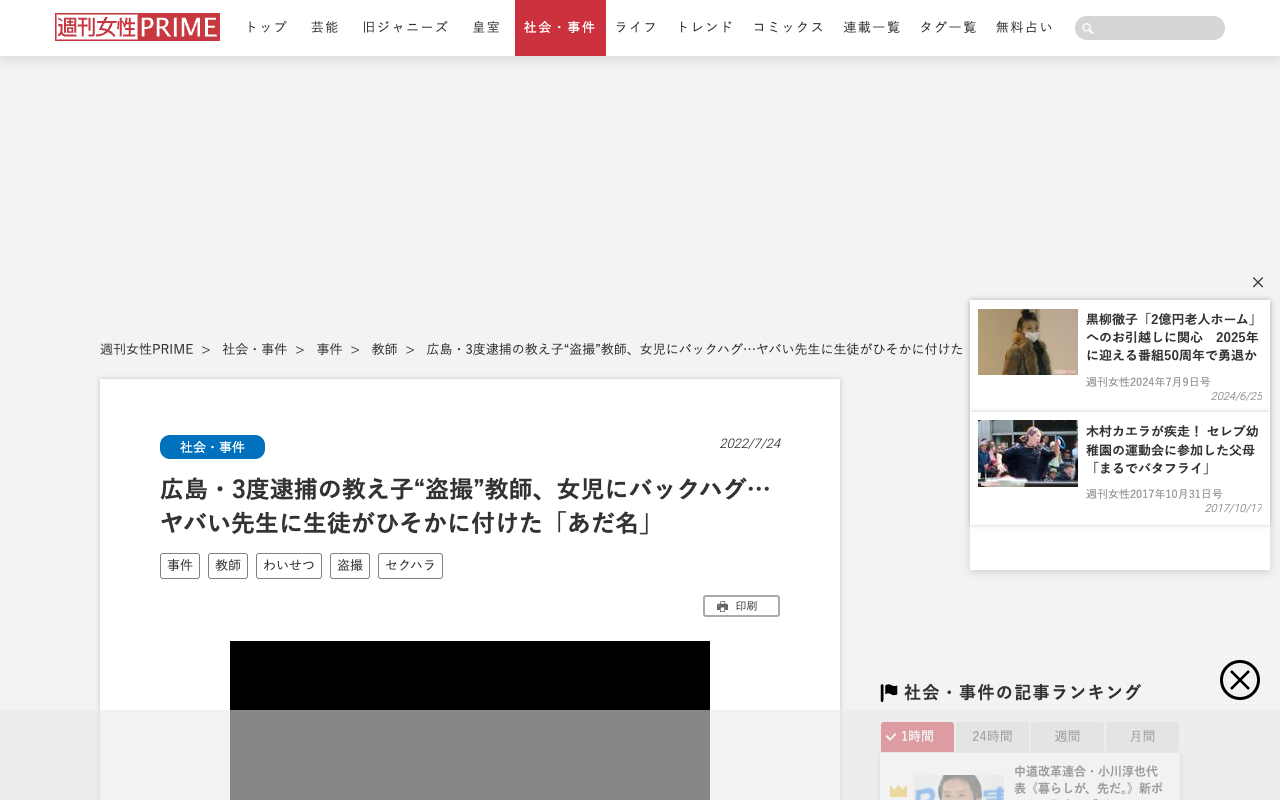The height and width of the screenshot is (800, 1280).
Task: Close the recommended articles popup
Action: click(x=1258, y=282)
